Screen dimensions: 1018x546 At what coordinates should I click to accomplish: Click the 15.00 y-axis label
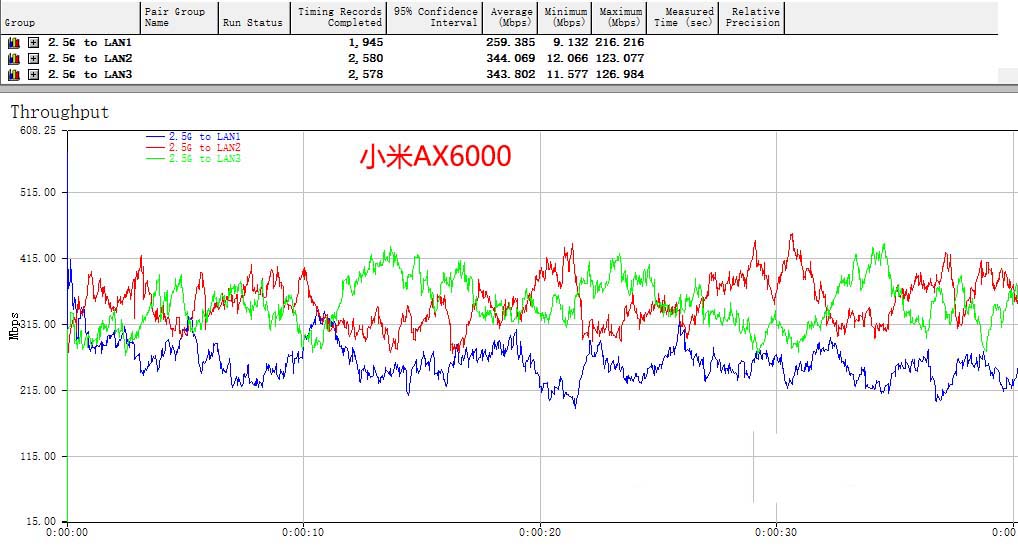41,521
